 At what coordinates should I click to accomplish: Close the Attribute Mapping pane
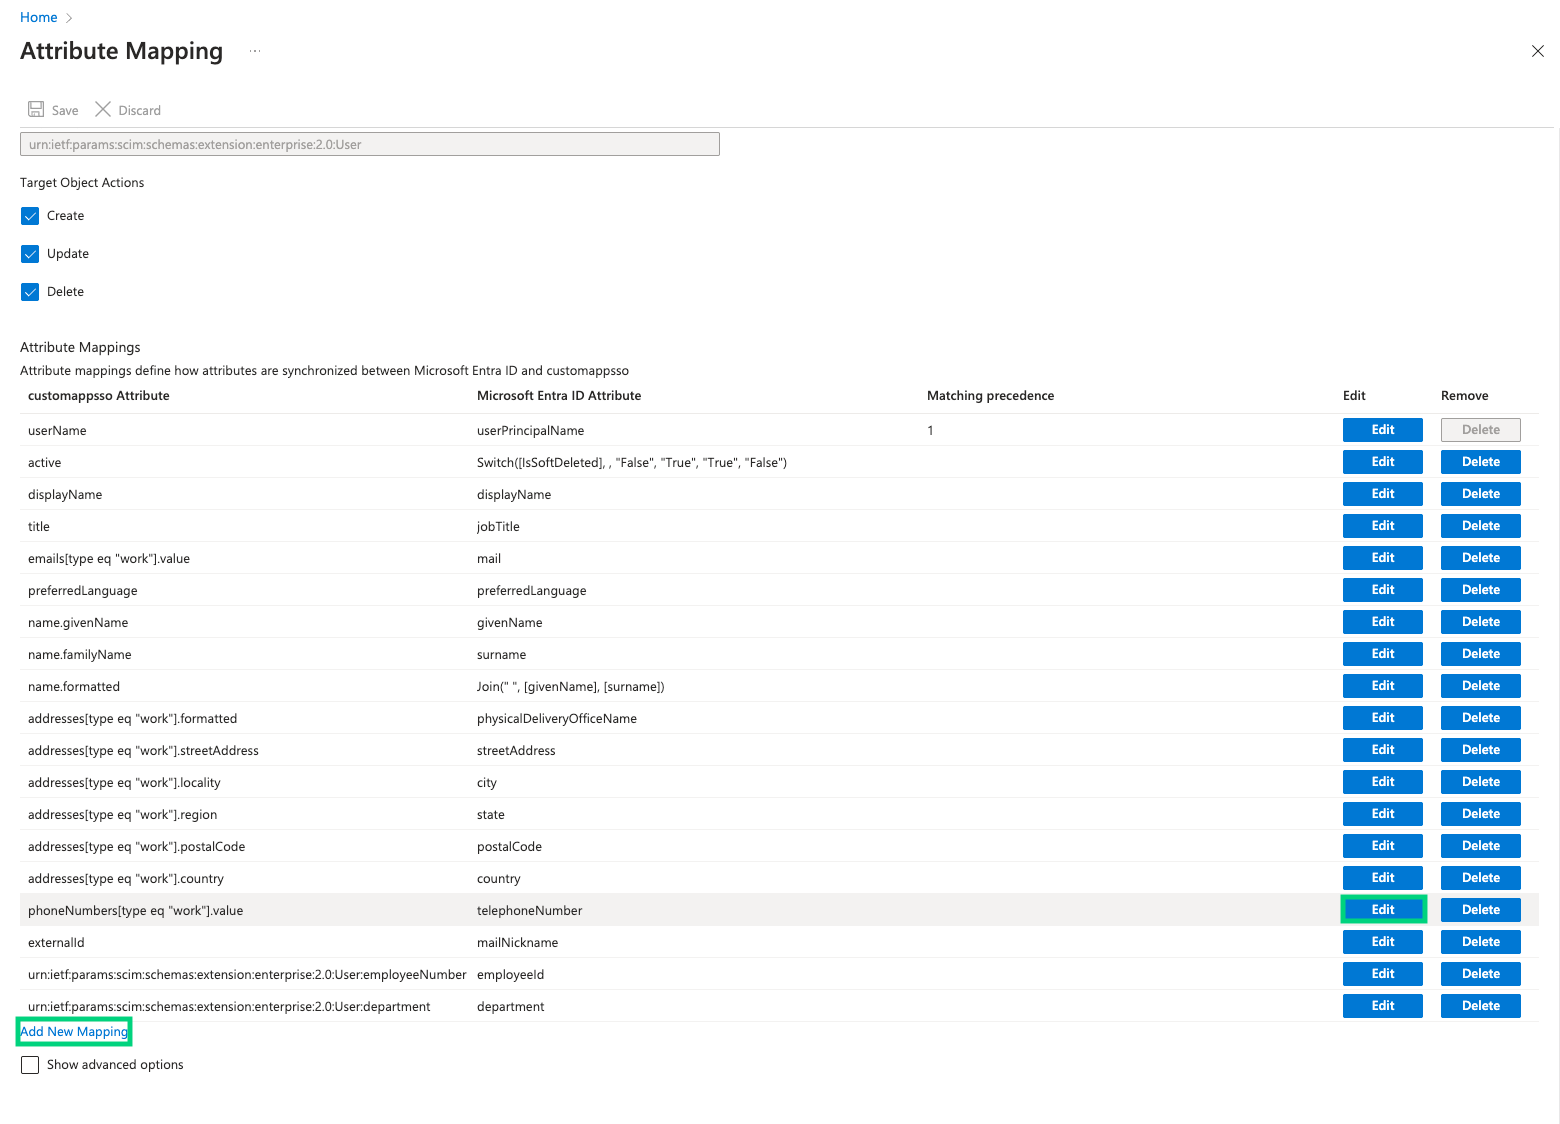[1537, 51]
